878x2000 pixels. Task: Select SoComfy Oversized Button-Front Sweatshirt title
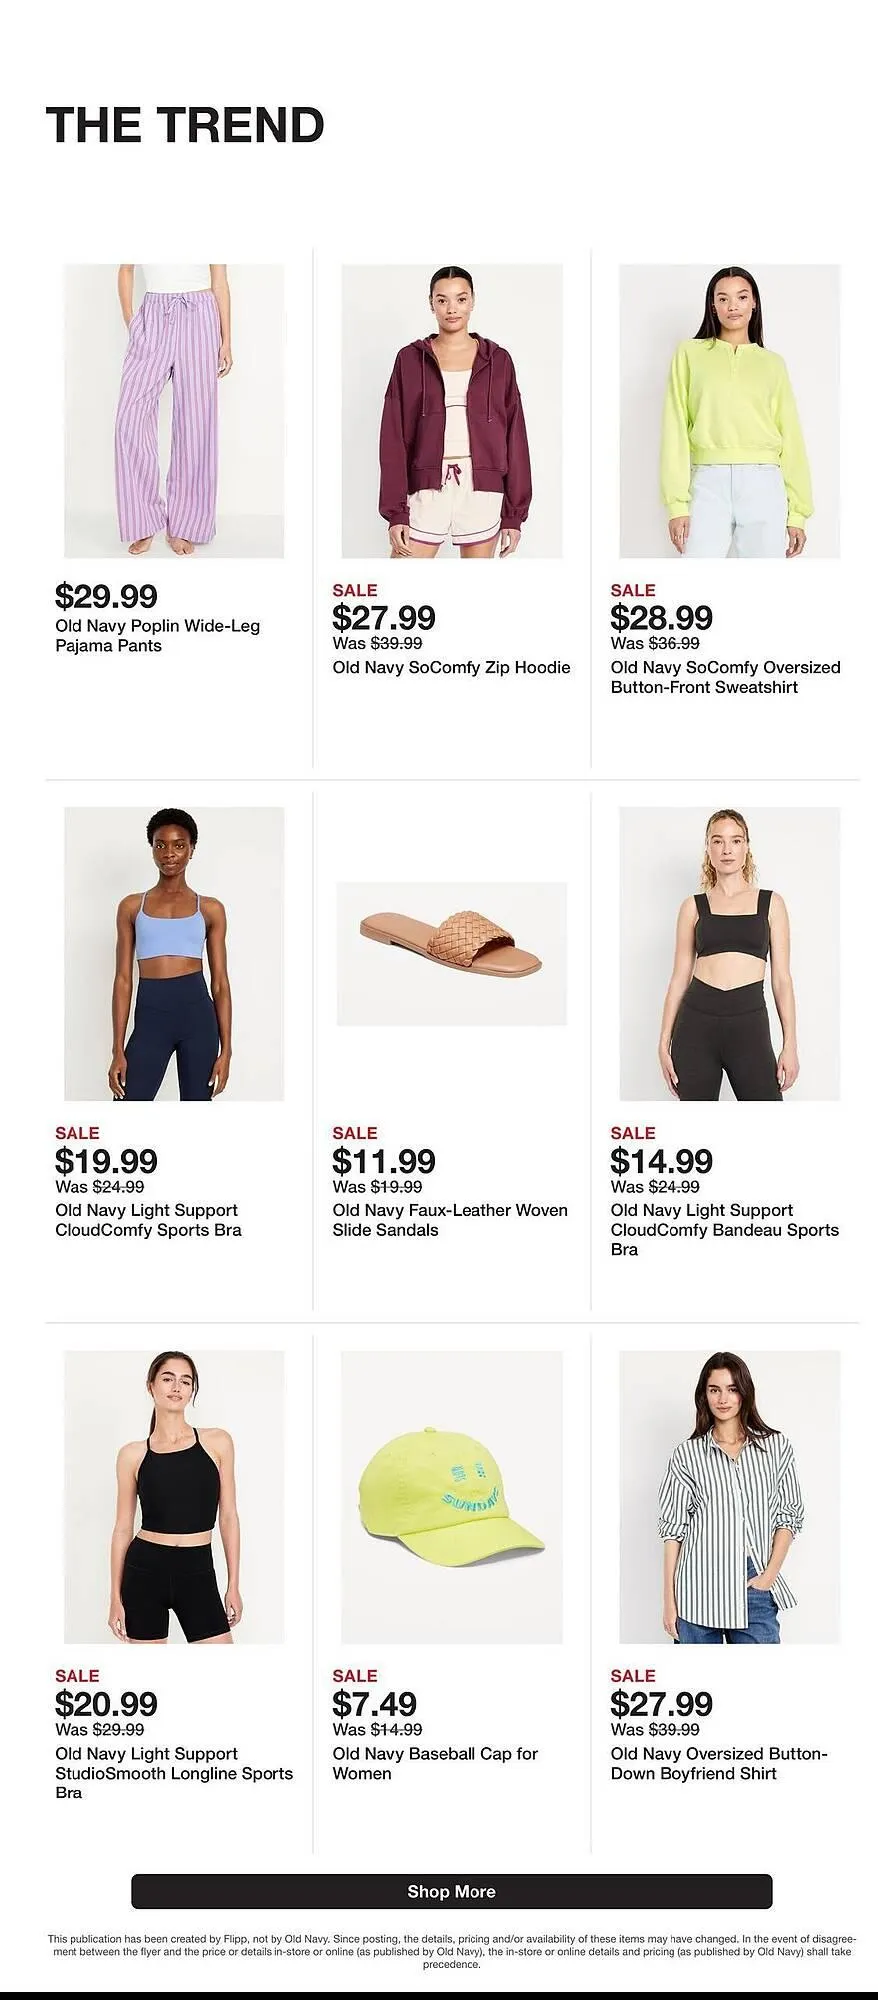pos(726,677)
